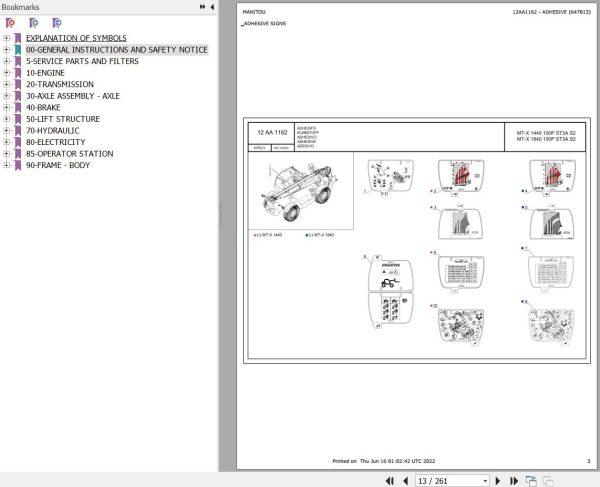The height and width of the screenshot is (487, 600).
Task: Select the 50-LIFT STRUCTURE bookmark
Action: tap(63, 119)
